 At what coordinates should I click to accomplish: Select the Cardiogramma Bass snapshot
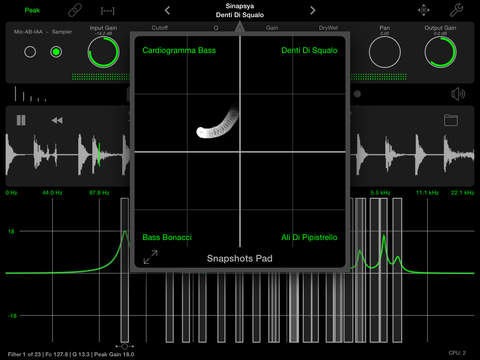tap(179, 50)
